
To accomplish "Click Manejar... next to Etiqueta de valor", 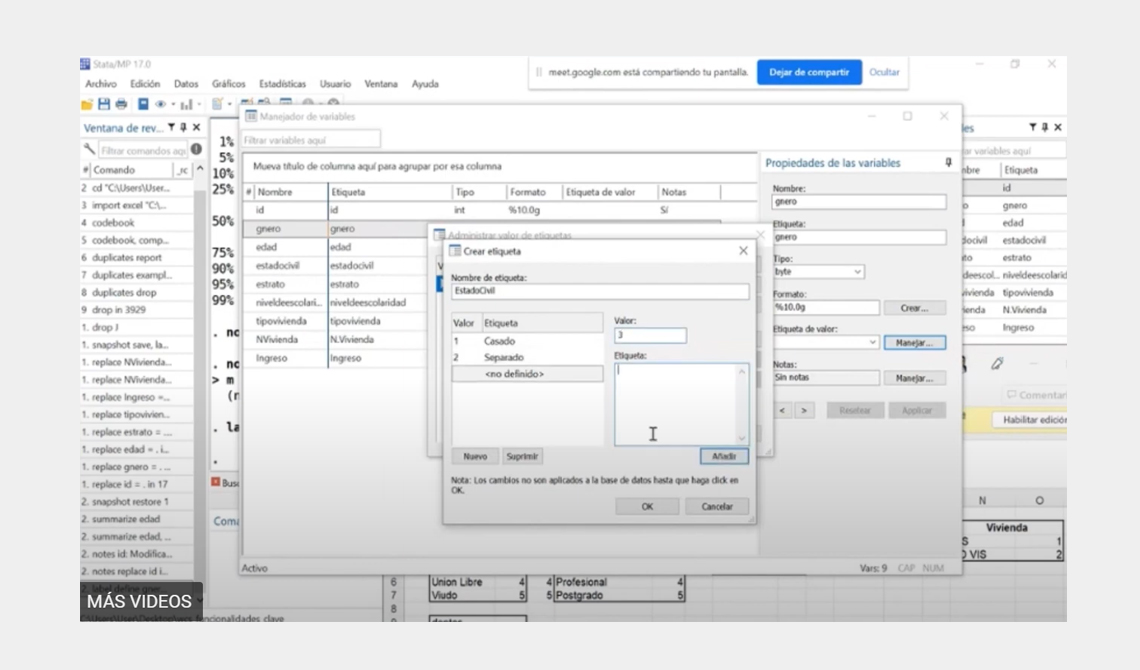I will (914, 342).
